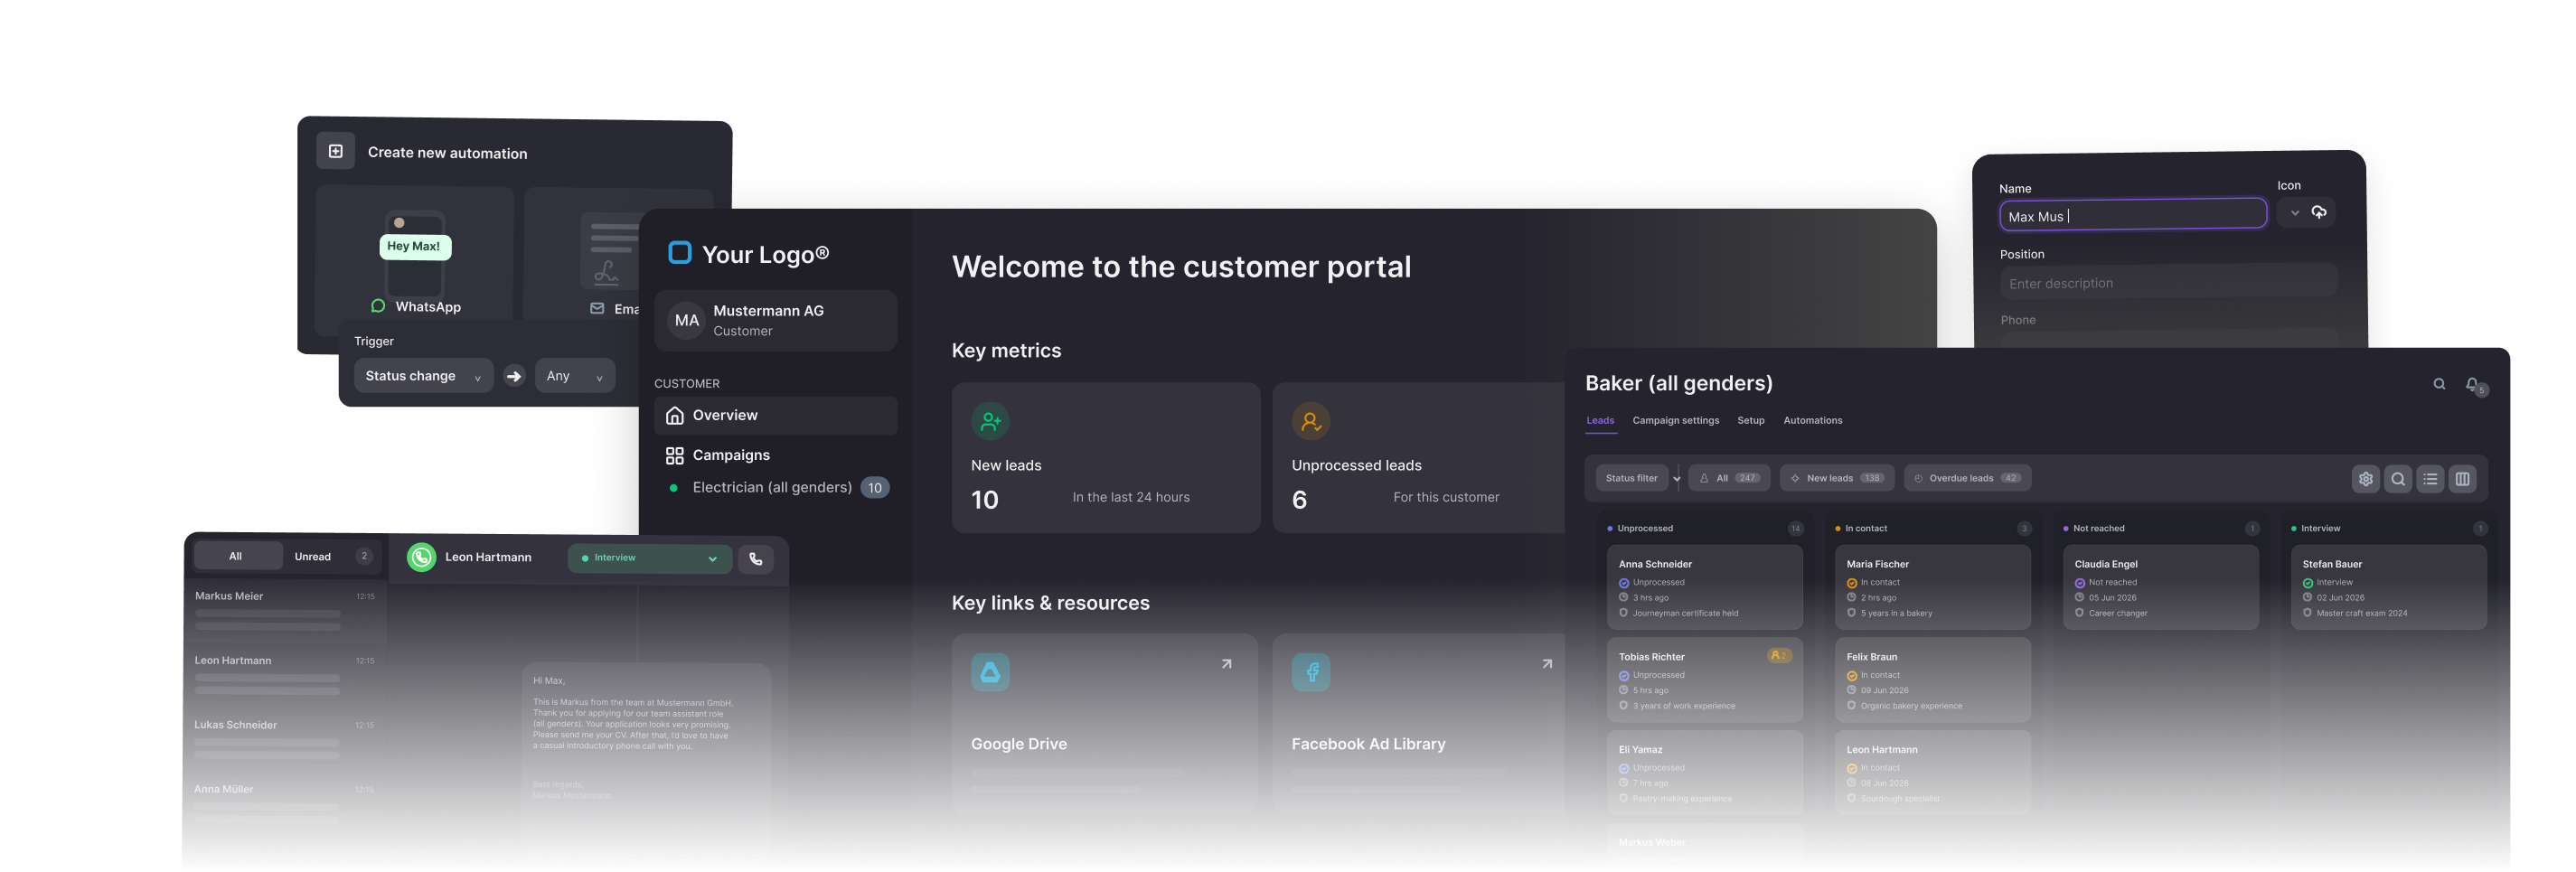This screenshot has width=2576, height=872.
Task: Click the WhatsApp icon next to Leon Hartmann
Action: coord(421,558)
